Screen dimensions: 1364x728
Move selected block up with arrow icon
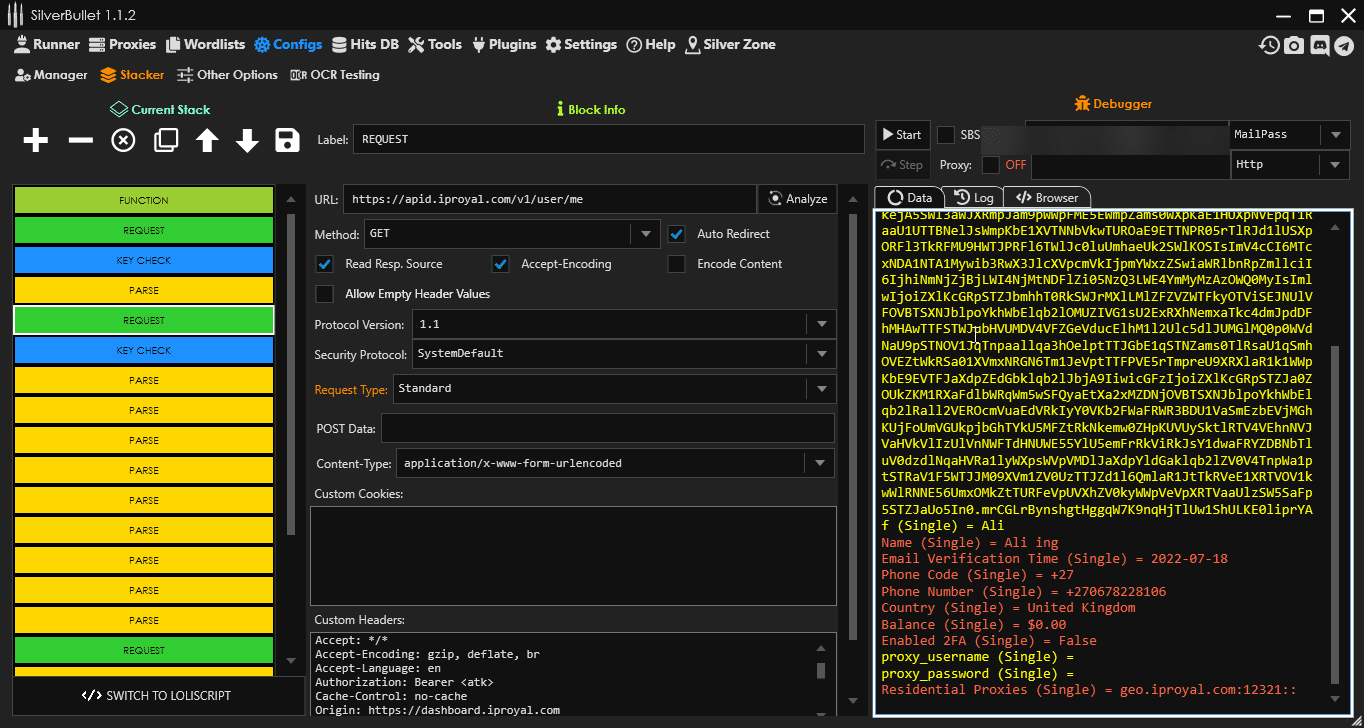[x=207, y=140]
